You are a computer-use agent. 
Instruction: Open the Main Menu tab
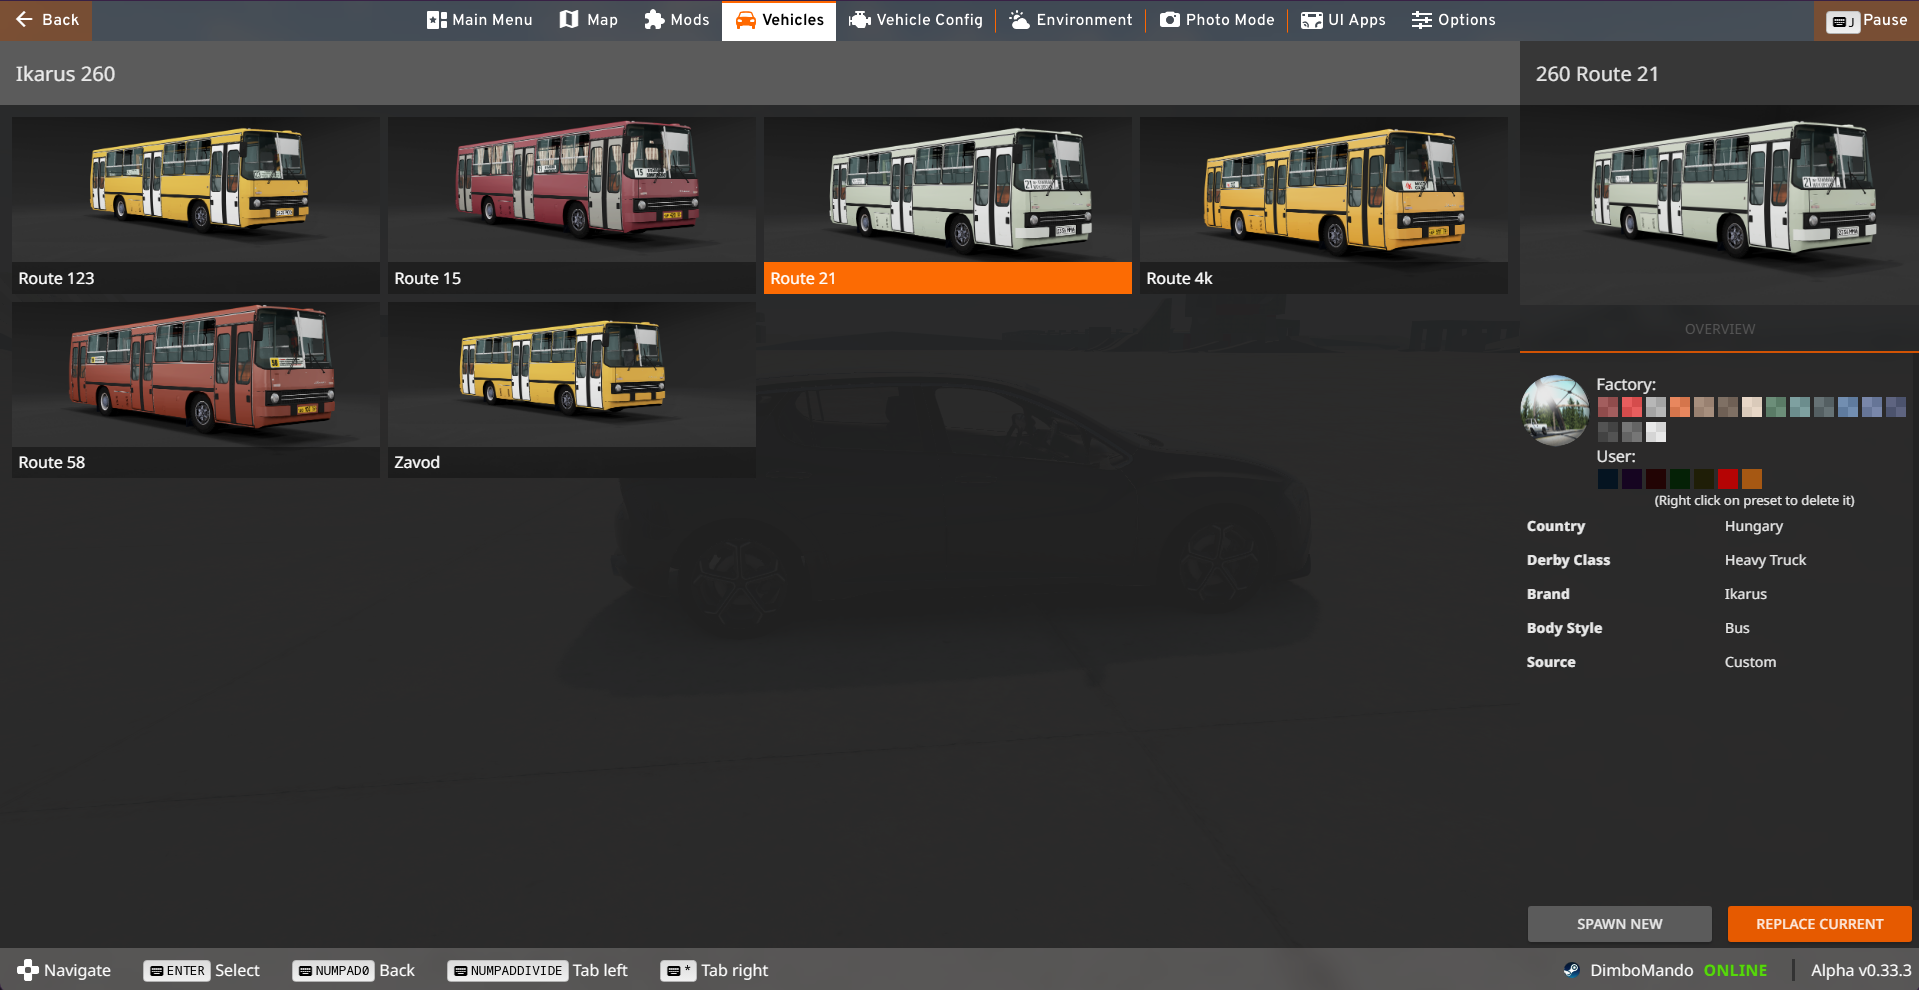pos(480,20)
